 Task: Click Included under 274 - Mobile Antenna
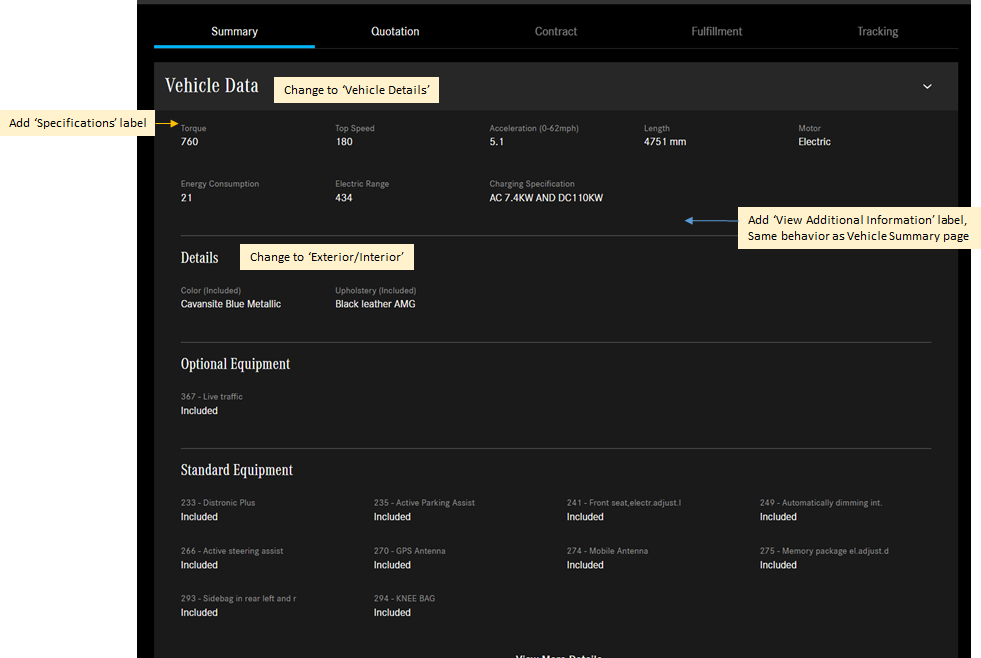click(585, 565)
